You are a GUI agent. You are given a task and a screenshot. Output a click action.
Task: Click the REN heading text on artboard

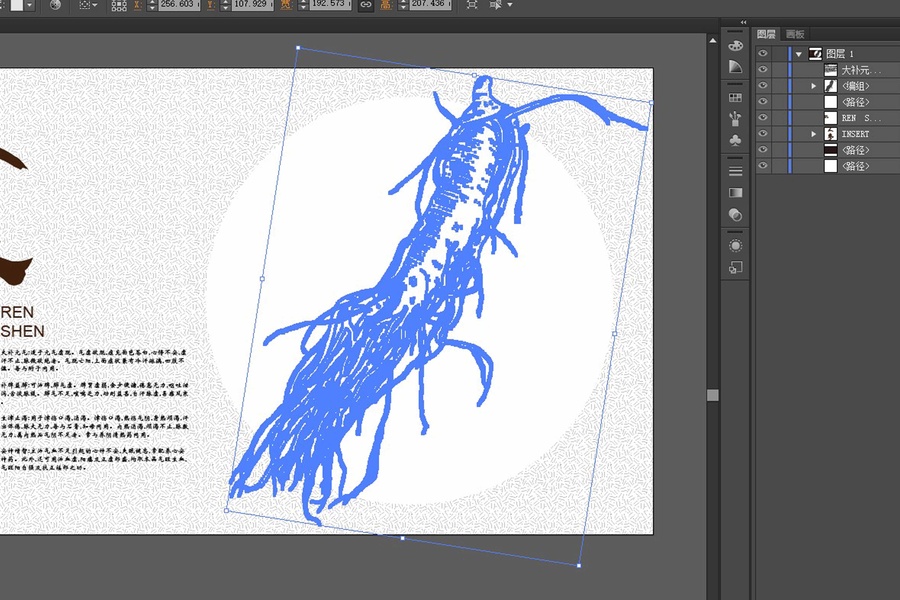tap(17, 312)
